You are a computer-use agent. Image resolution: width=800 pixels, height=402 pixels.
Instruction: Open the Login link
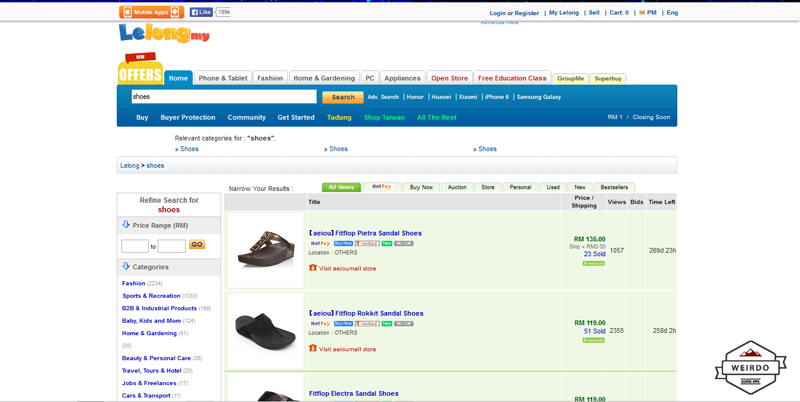pyautogui.click(x=497, y=13)
